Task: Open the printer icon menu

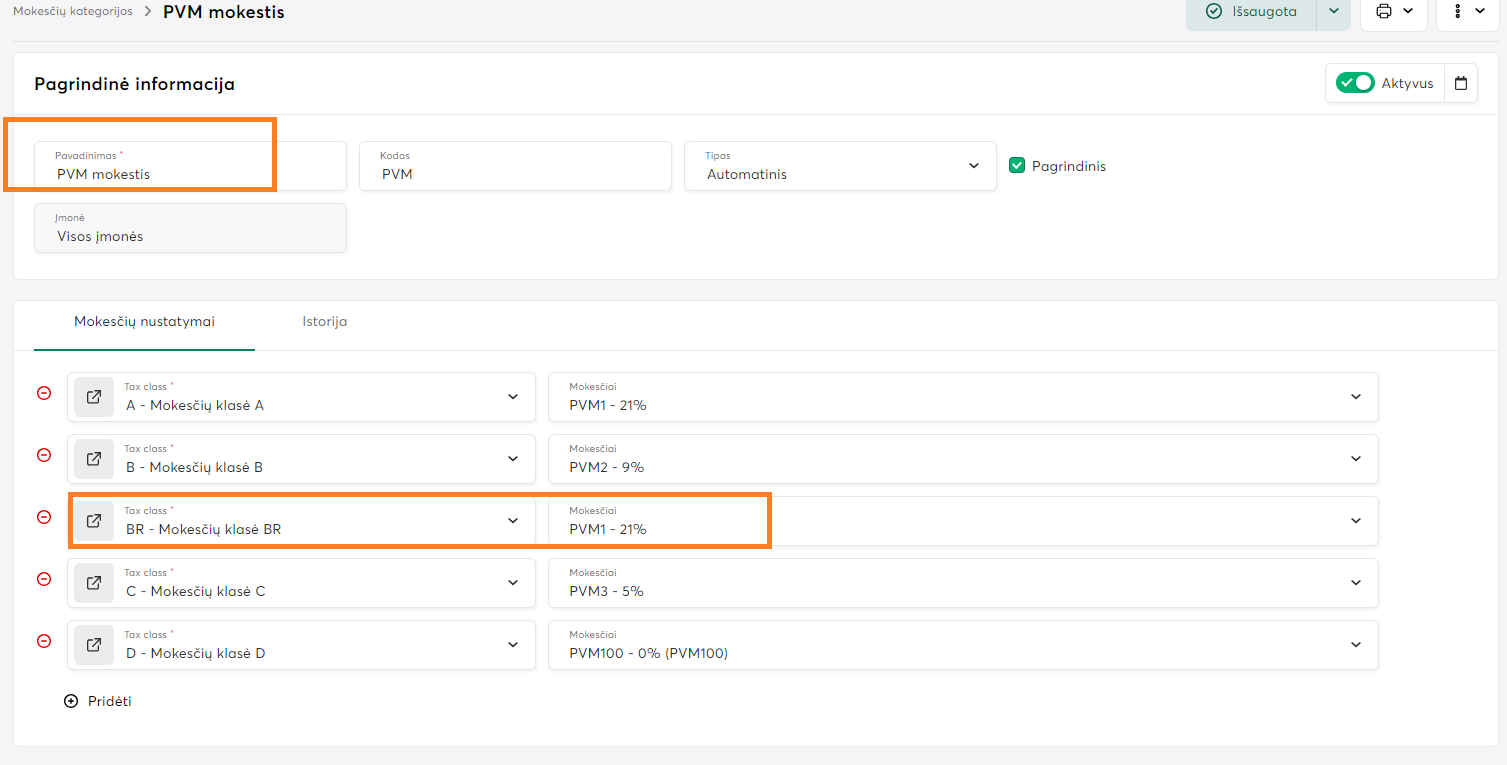Action: (1393, 12)
